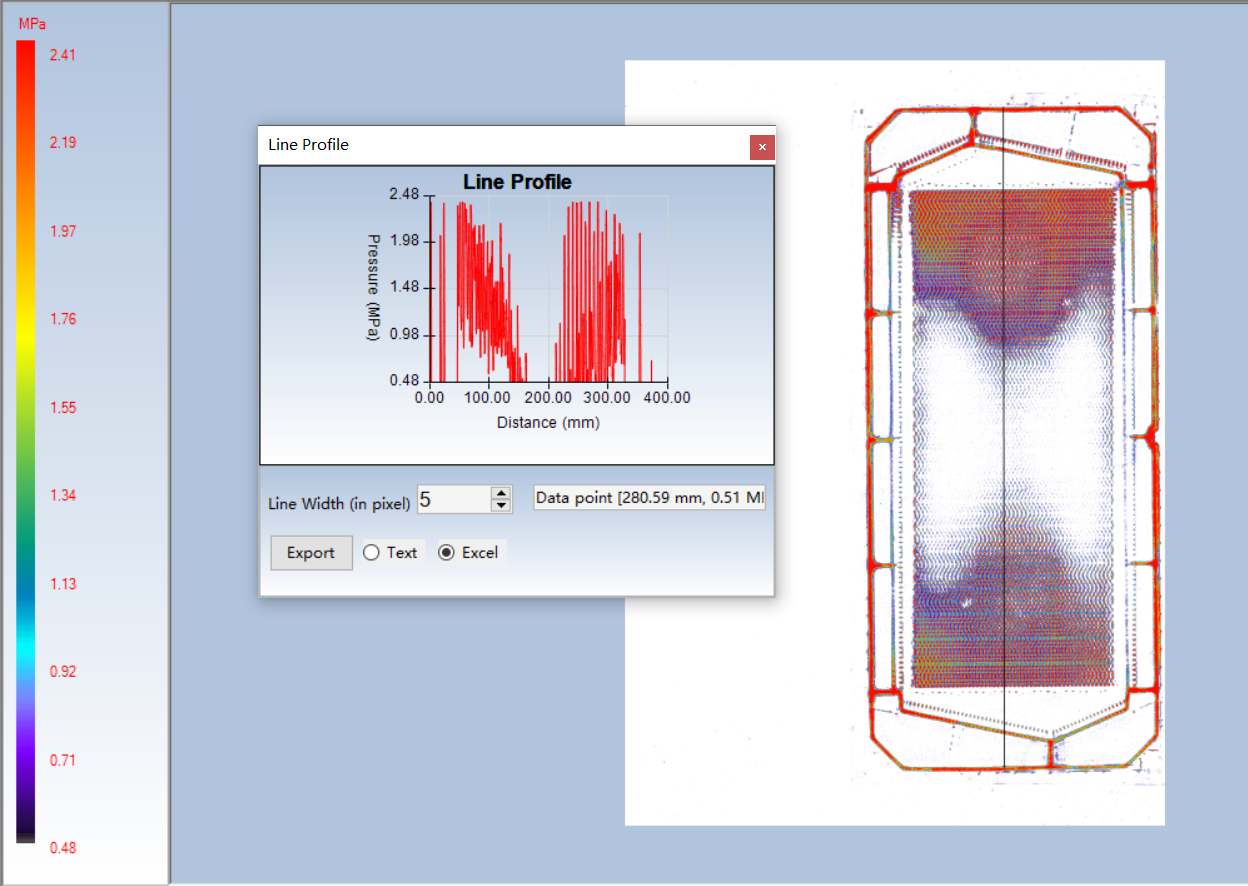This screenshot has width=1248, height=886.
Task: Select the Excel export radio button
Action: point(446,553)
